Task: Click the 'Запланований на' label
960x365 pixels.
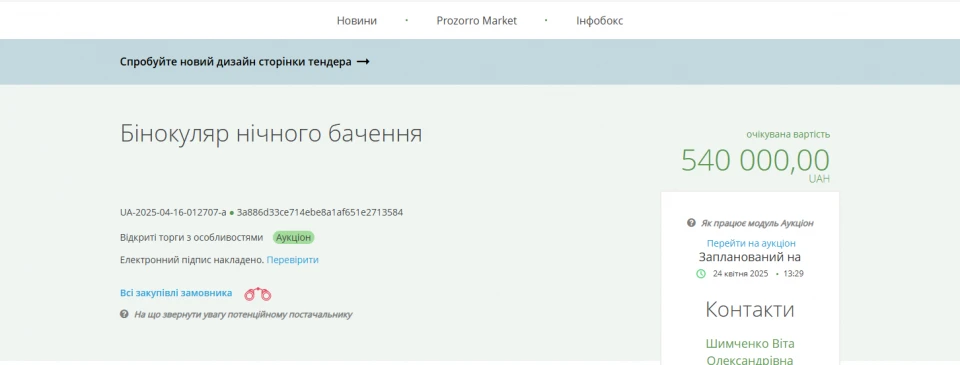Action: pyautogui.click(x=750, y=257)
